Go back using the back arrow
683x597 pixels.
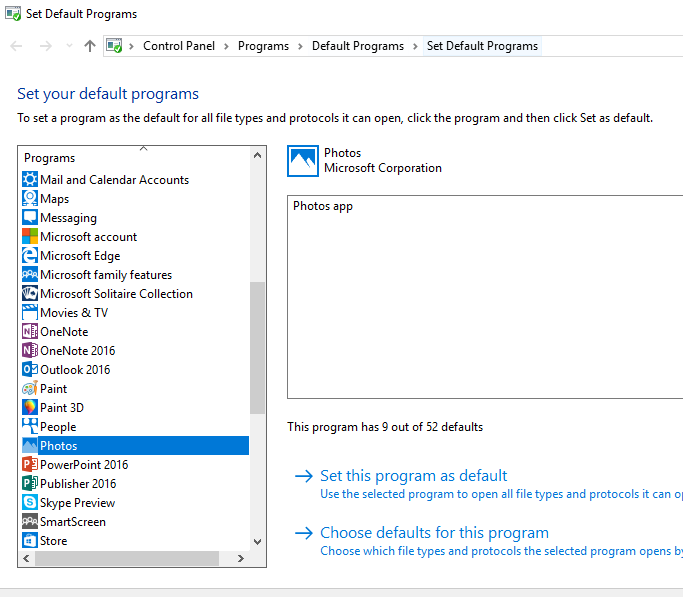(x=16, y=46)
